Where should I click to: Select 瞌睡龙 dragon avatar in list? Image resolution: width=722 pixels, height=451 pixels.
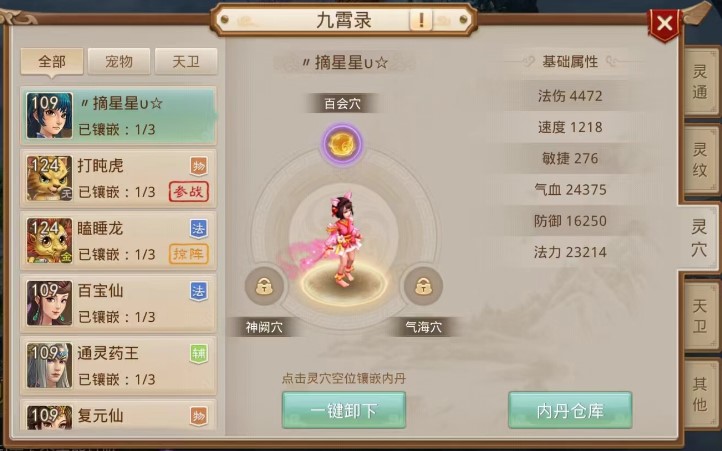click(49, 240)
